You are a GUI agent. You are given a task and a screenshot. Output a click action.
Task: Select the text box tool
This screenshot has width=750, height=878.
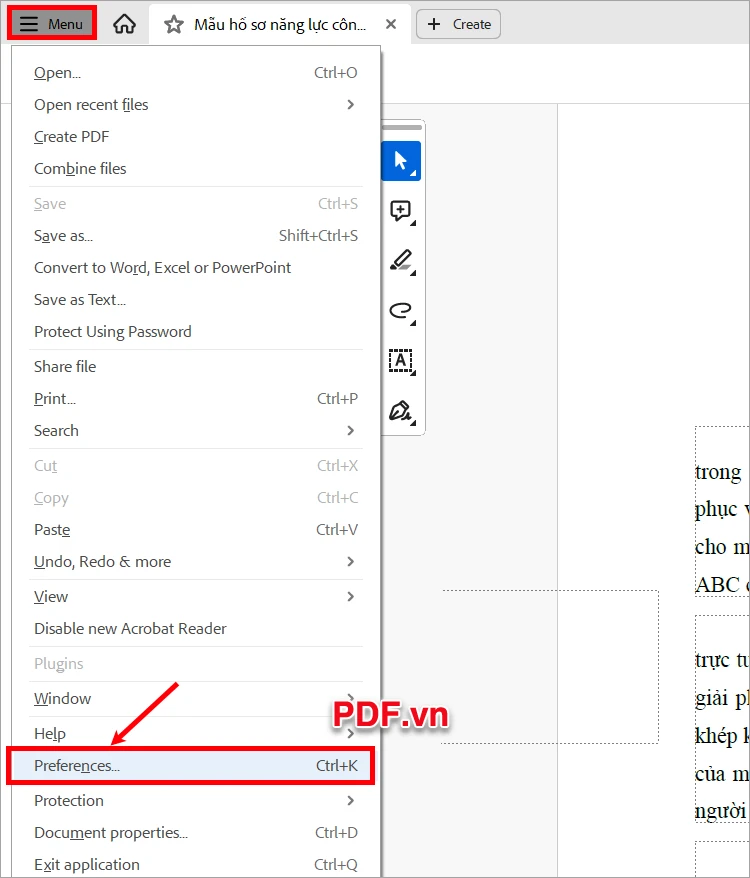tap(401, 361)
